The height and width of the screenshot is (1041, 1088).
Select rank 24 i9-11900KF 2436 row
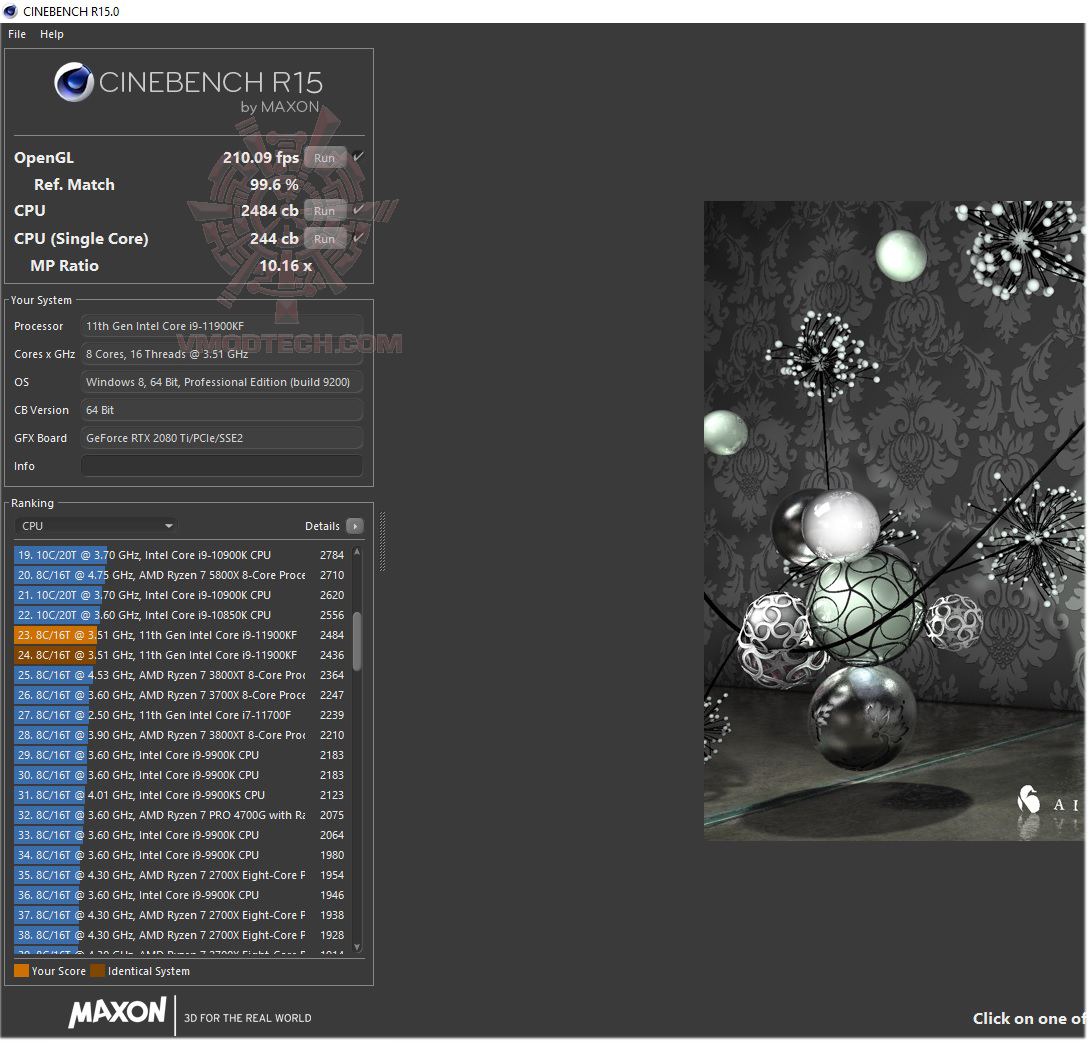pos(182,655)
